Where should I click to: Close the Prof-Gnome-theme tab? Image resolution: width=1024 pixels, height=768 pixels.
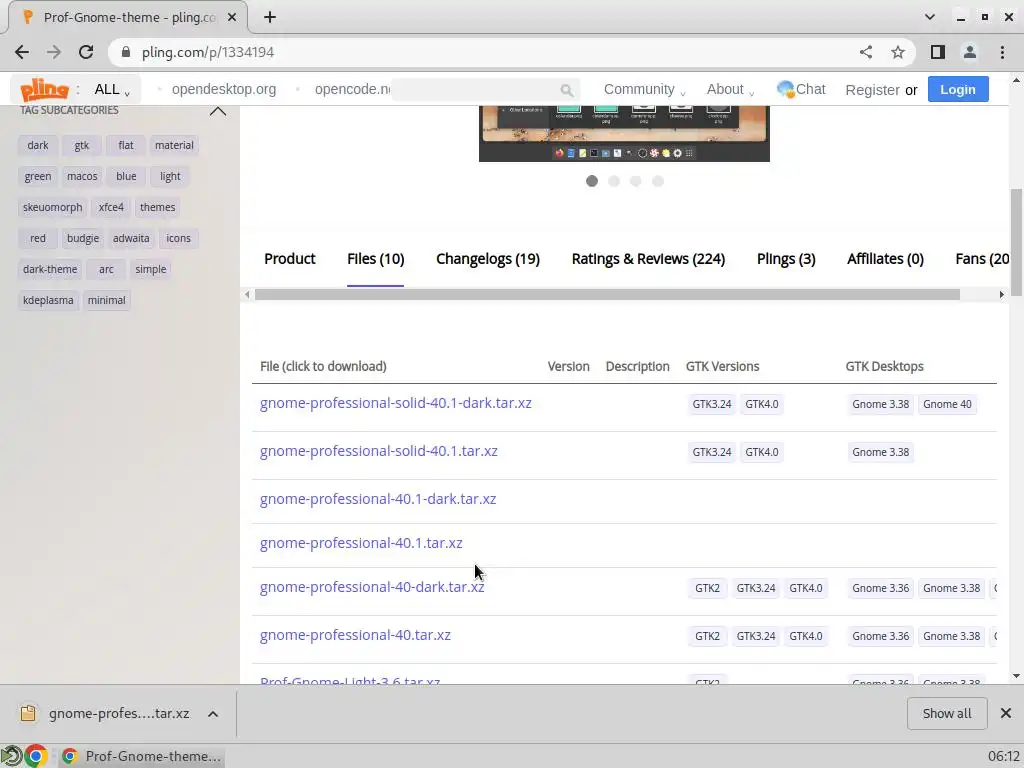pyautogui.click(x=232, y=18)
